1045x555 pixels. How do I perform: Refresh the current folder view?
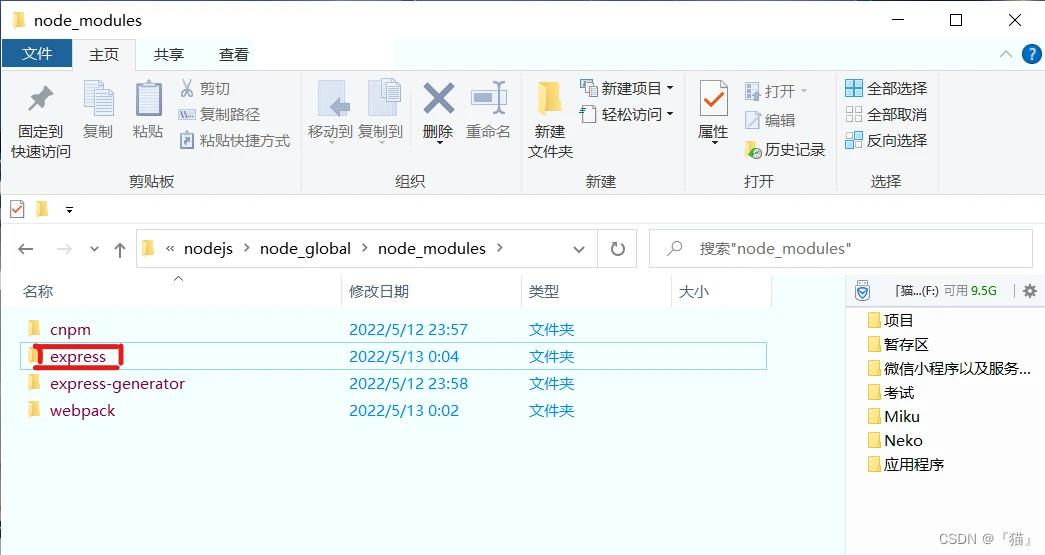pyautogui.click(x=617, y=249)
